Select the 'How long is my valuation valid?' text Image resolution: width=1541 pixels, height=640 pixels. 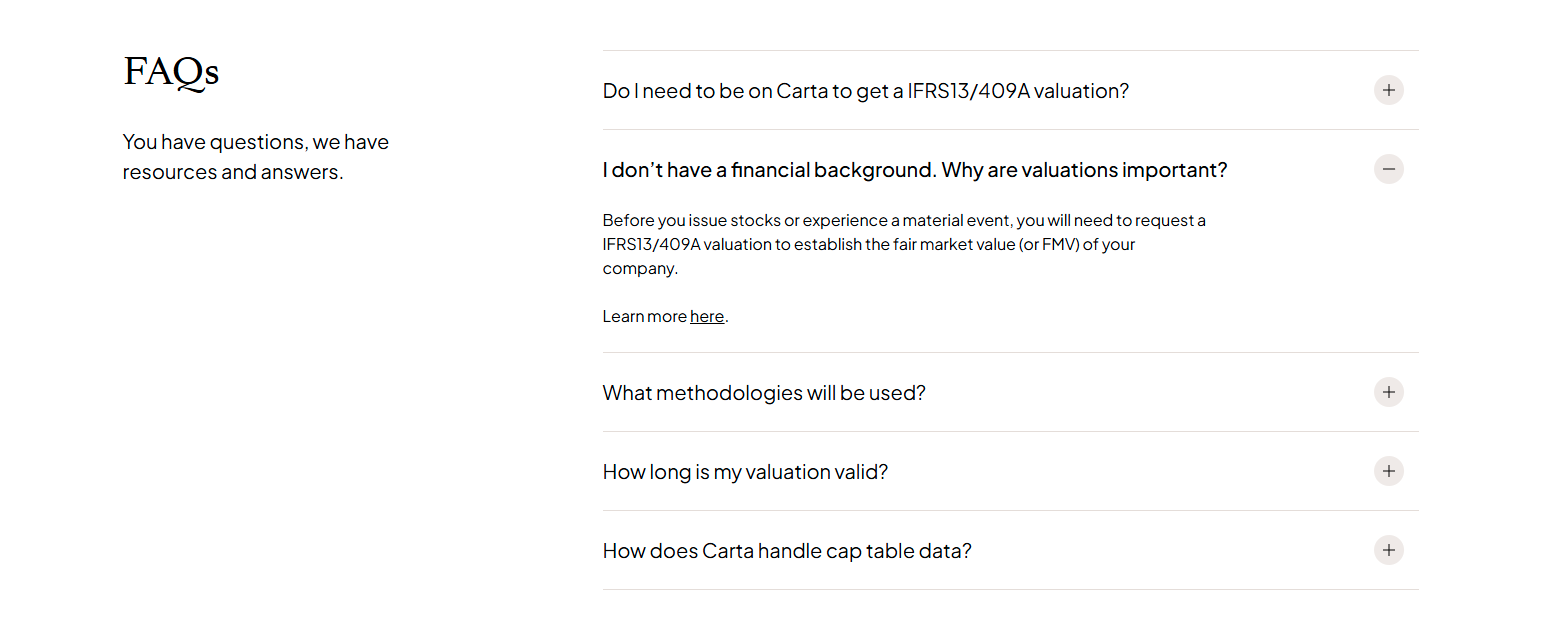point(744,471)
